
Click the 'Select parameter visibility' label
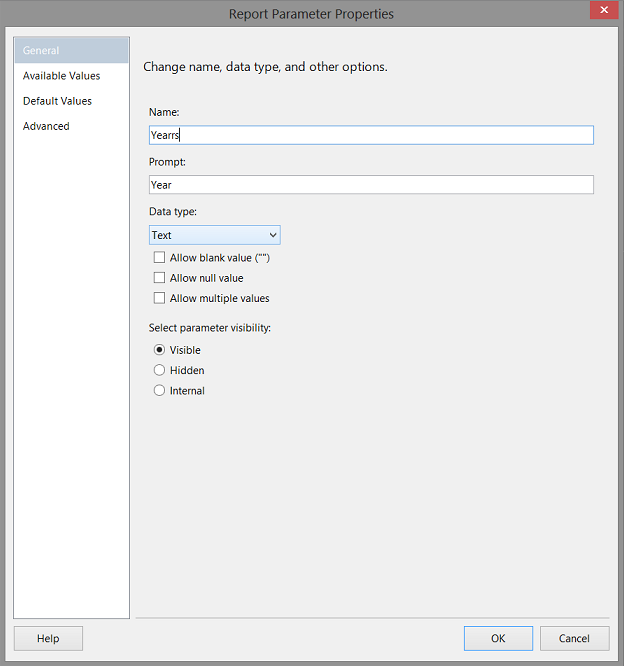tap(210, 328)
